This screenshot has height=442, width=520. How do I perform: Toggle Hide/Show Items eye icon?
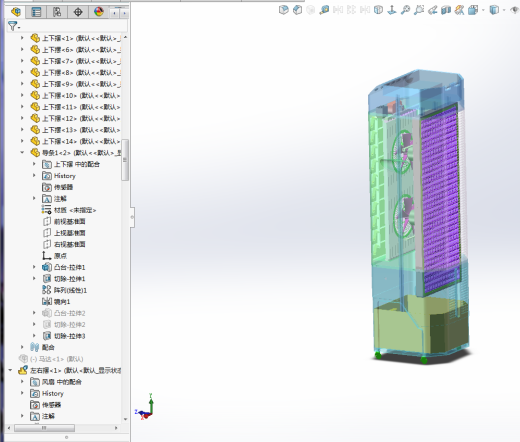click(x=515, y=10)
